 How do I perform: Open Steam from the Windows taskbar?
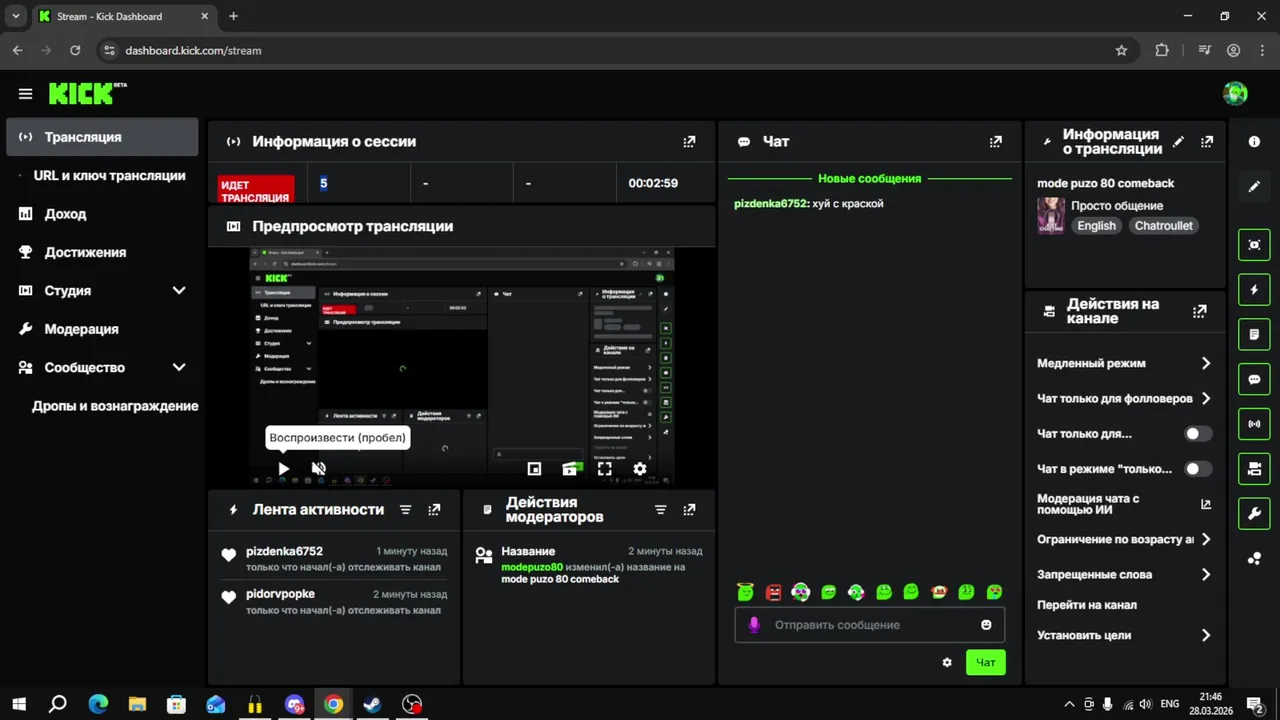pyautogui.click(x=372, y=704)
